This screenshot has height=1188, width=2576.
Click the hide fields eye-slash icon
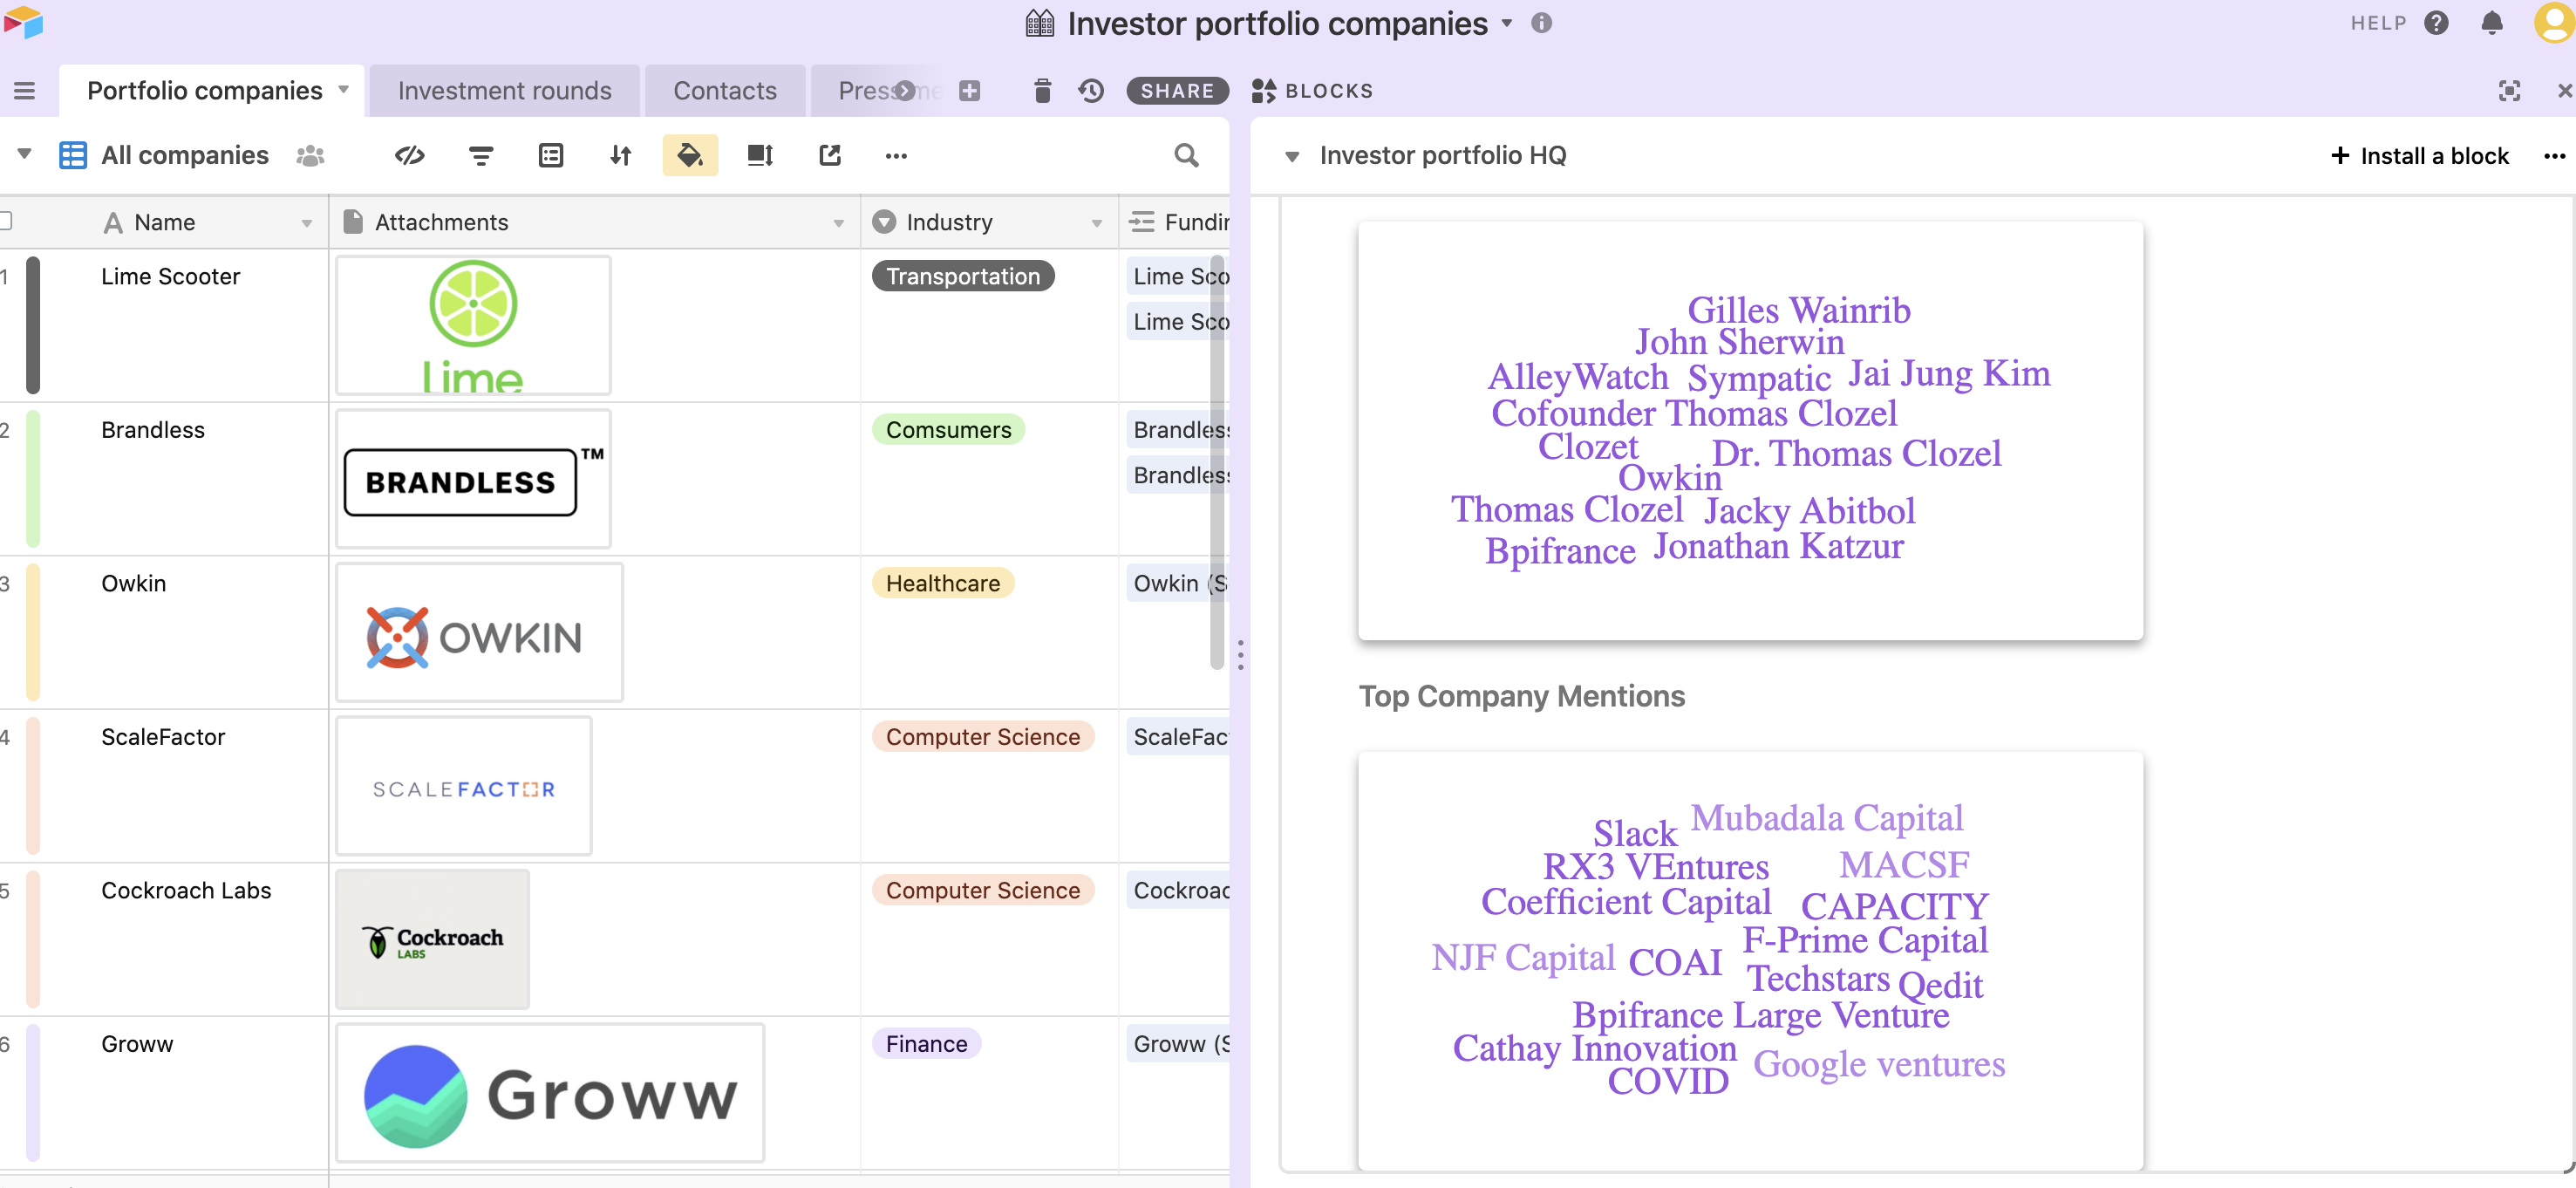pyautogui.click(x=410, y=155)
